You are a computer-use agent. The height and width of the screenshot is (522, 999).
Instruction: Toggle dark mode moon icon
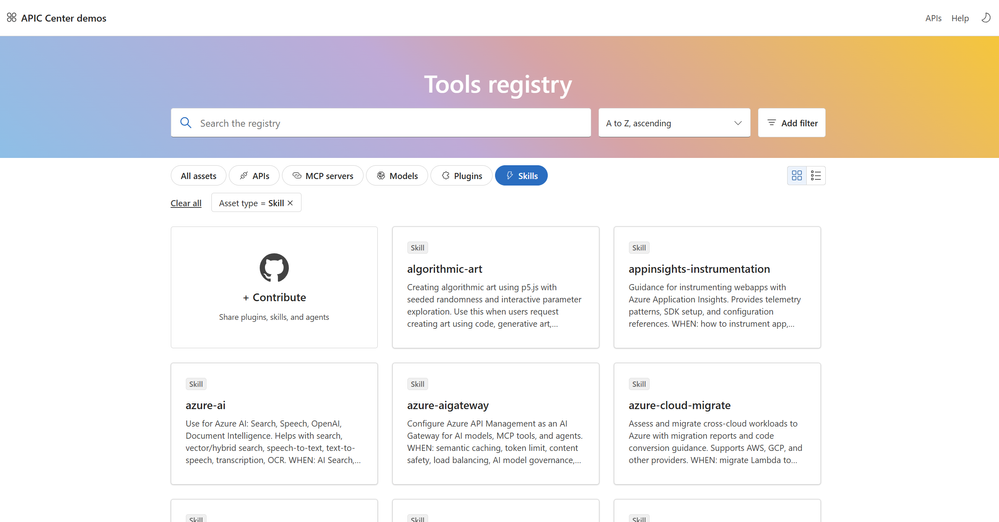(x=986, y=18)
